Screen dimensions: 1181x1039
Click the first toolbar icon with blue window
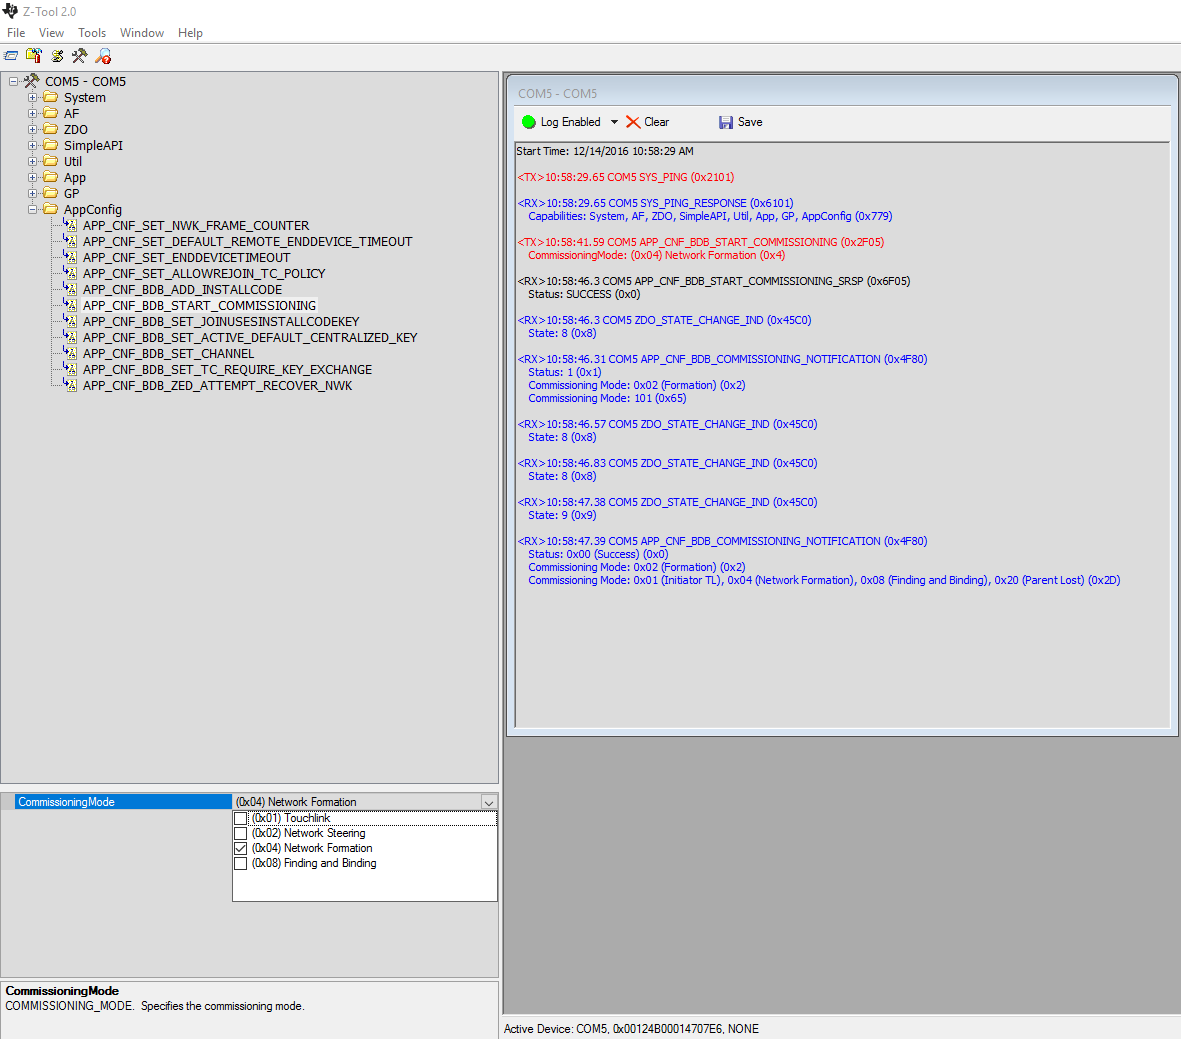click(x=11, y=56)
